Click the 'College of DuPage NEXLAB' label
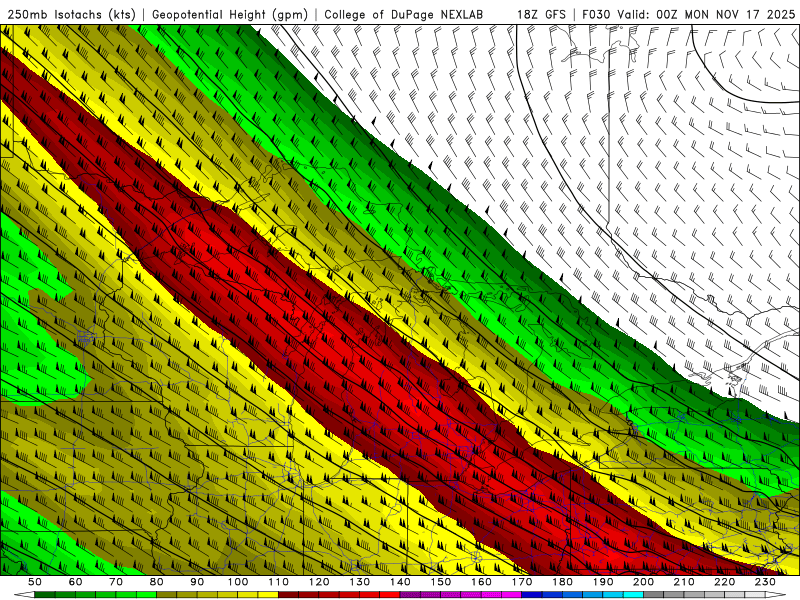800x600 pixels. (404, 14)
